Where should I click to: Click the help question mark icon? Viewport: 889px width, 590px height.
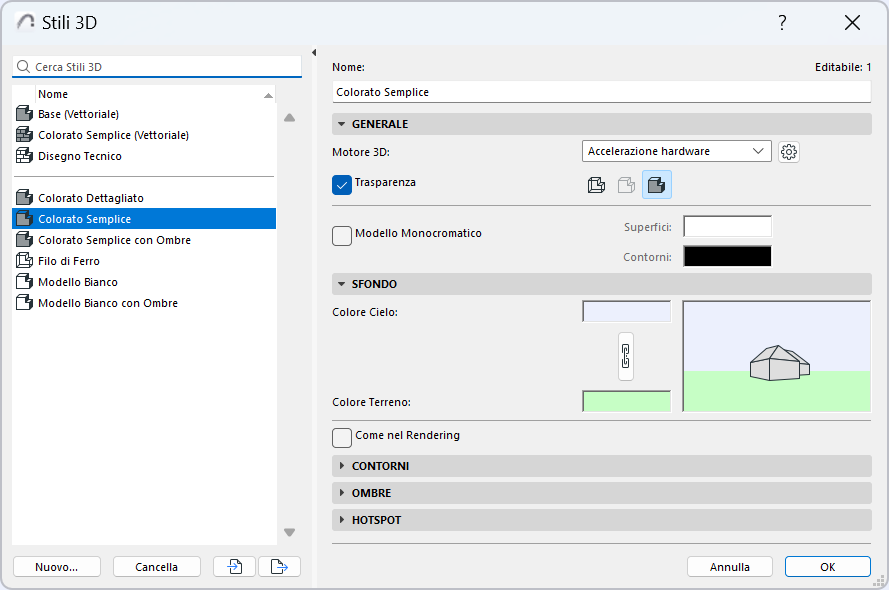tap(782, 23)
